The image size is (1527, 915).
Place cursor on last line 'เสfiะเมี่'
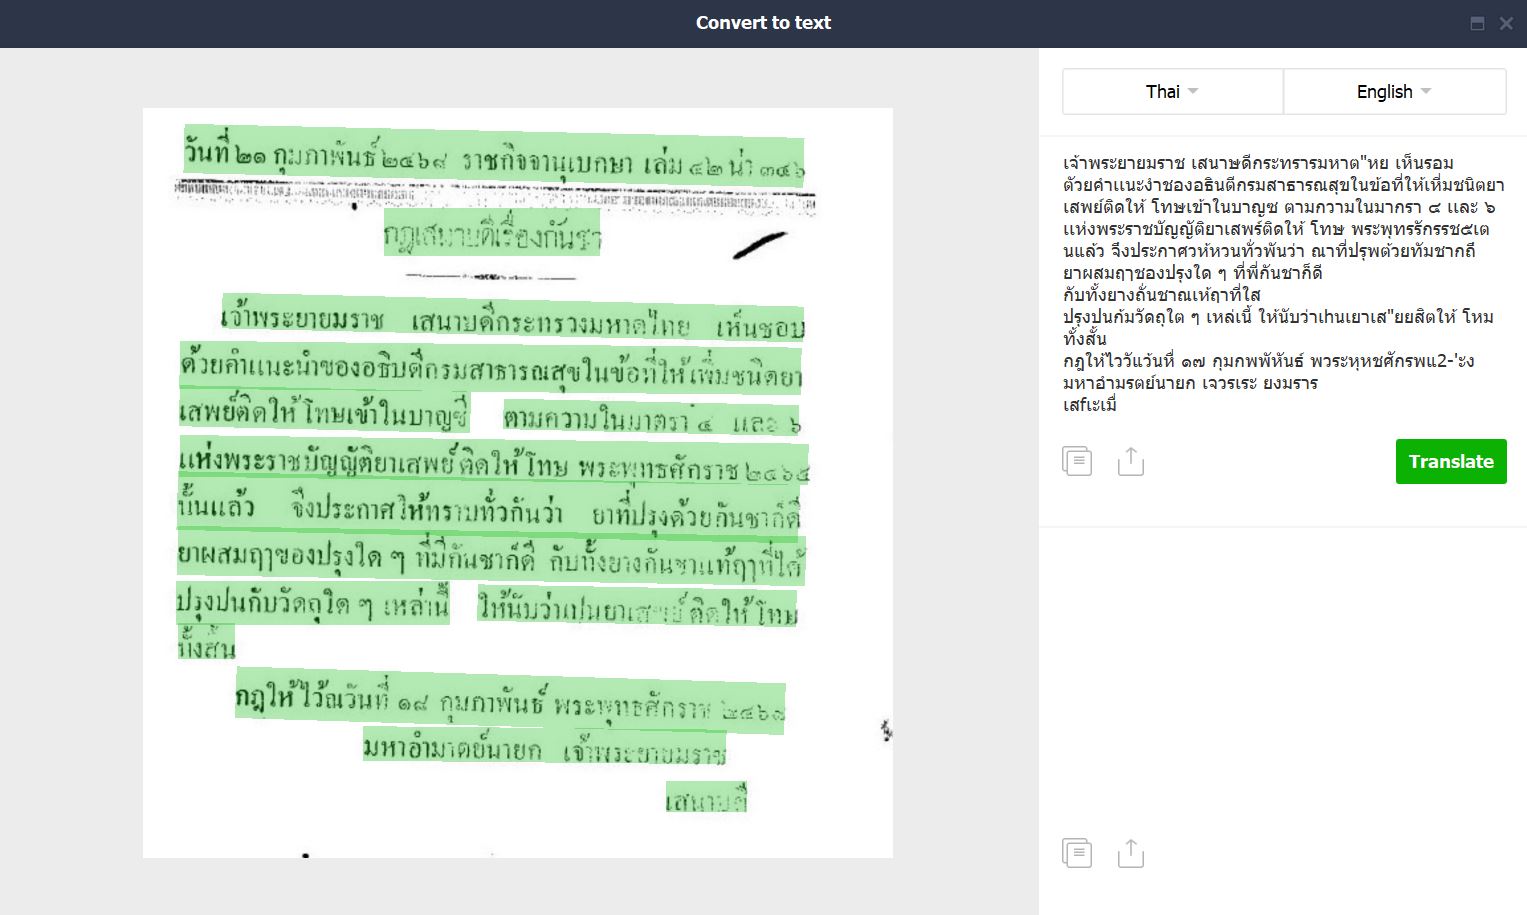point(1090,405)
